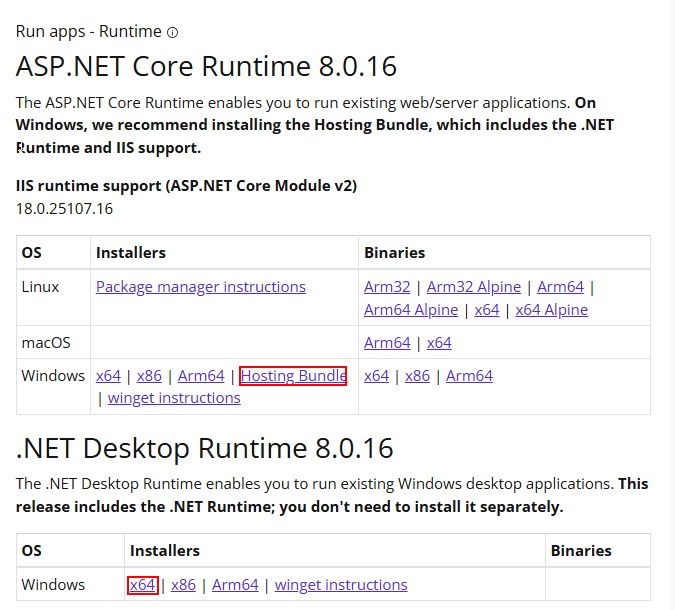Screen dimensions: 675x610
Task: Click Installers header in Desktop Runtime table
Action: click(x=165, y=551)
